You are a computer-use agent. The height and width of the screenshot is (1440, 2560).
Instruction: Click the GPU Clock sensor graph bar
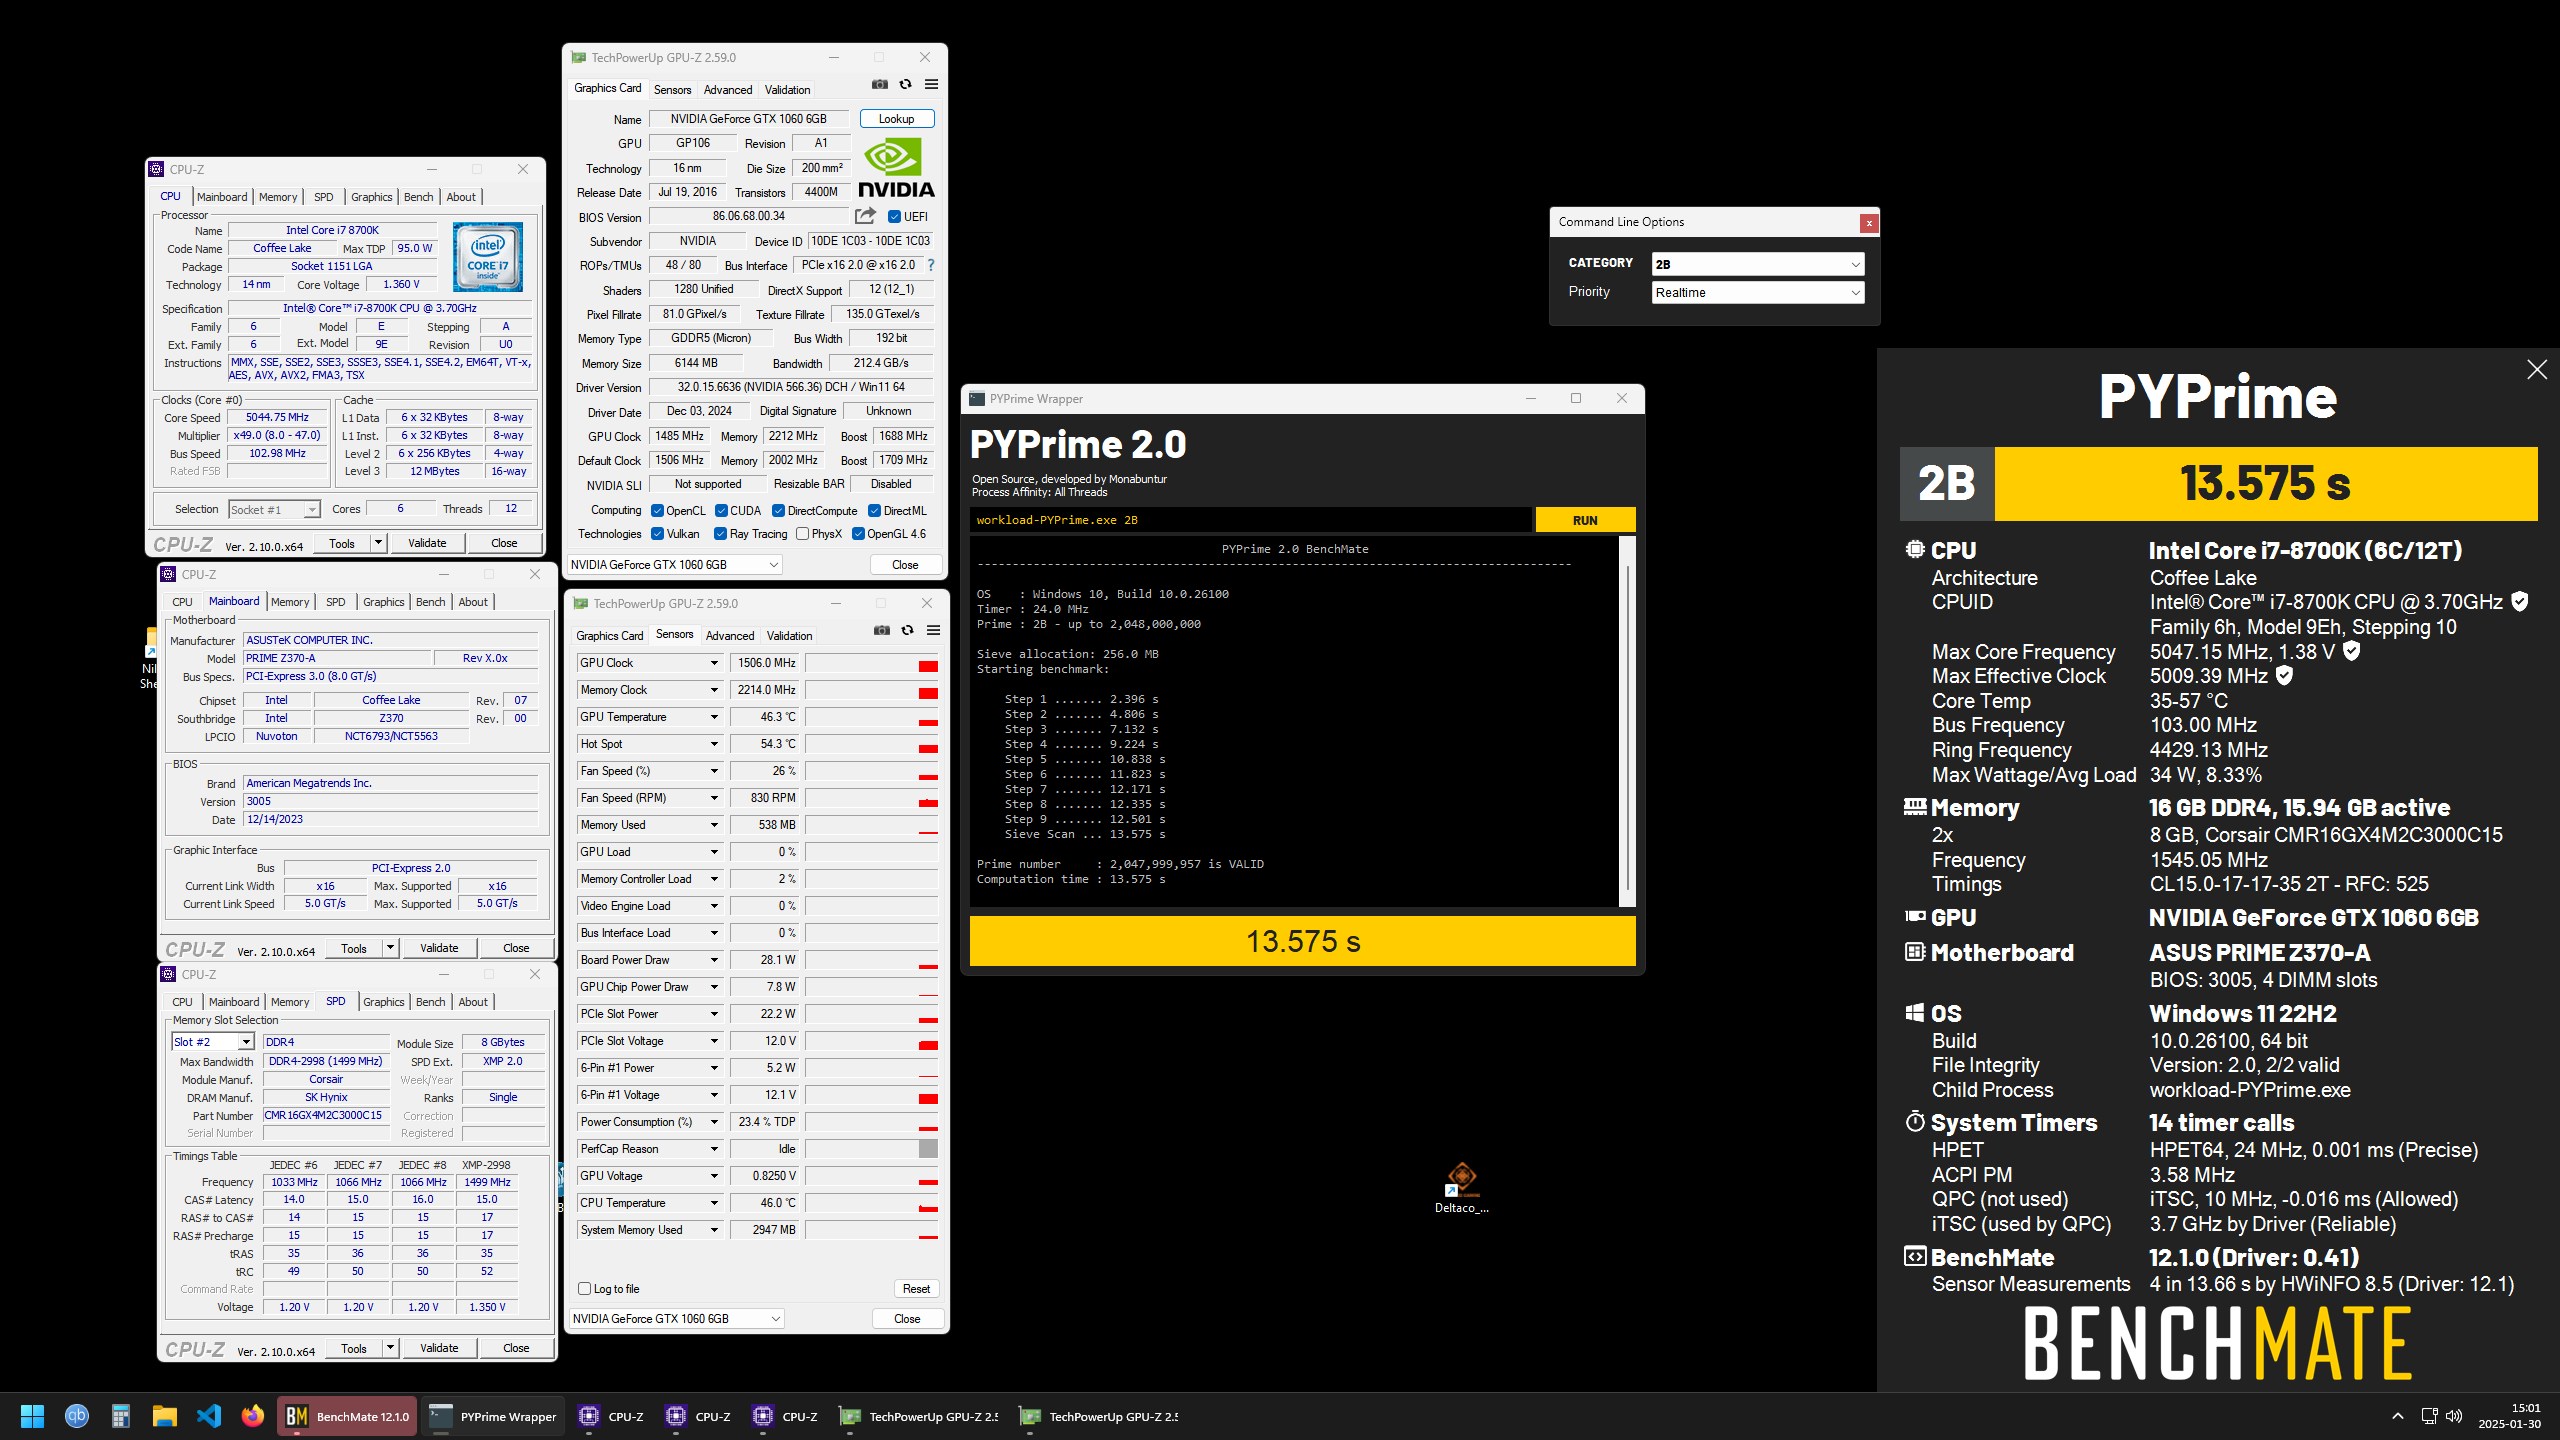click(872, 663)
